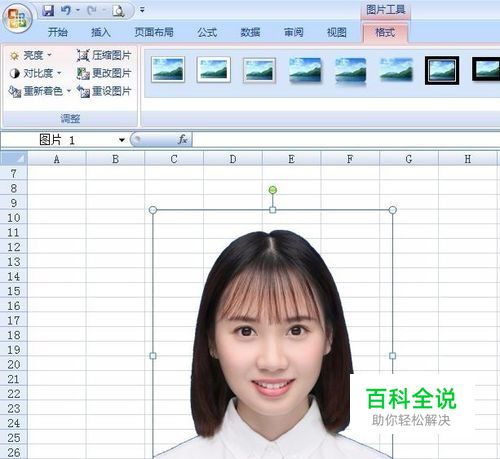500x459 pixels.
Task: Switch to the 开始 tab
Action: [58, 32]
